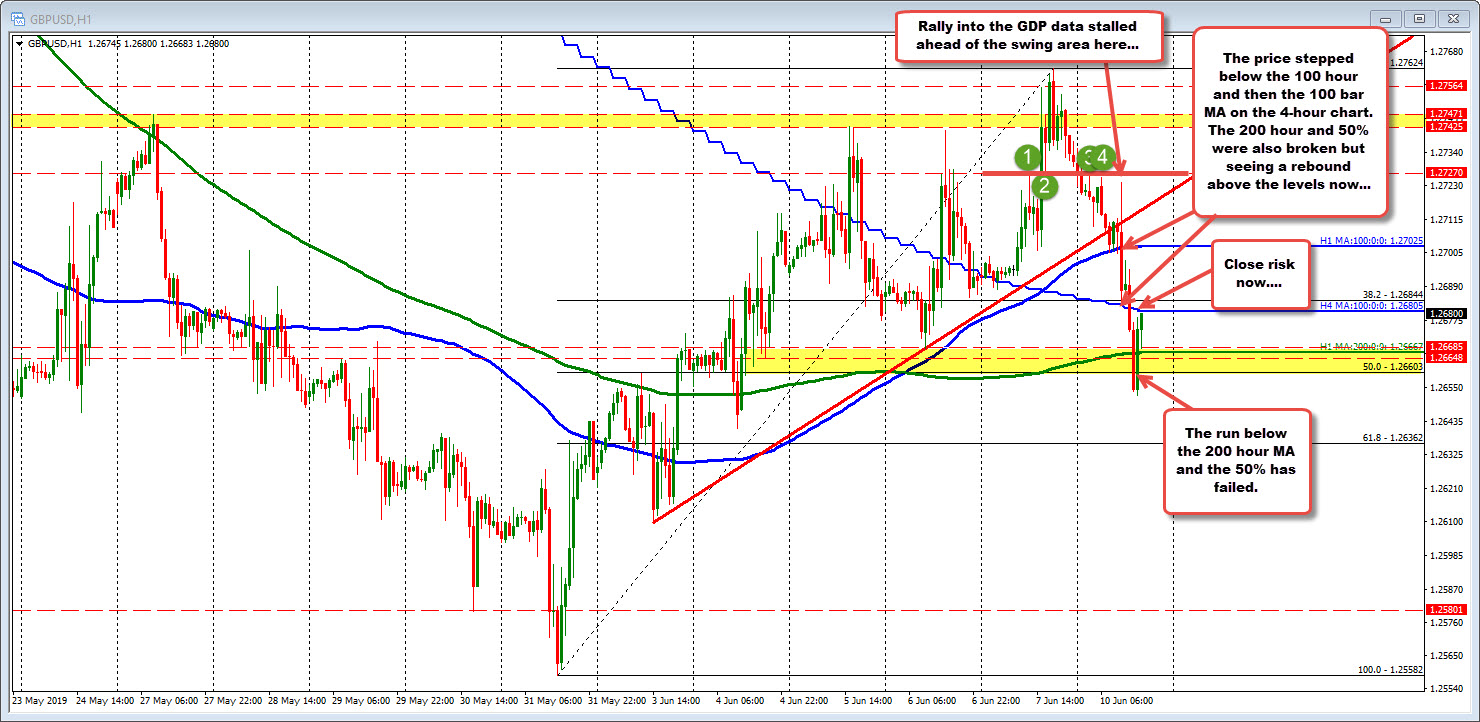
Task: Click the '23 May 2019' date on the time axis
Action: point(38,702)
